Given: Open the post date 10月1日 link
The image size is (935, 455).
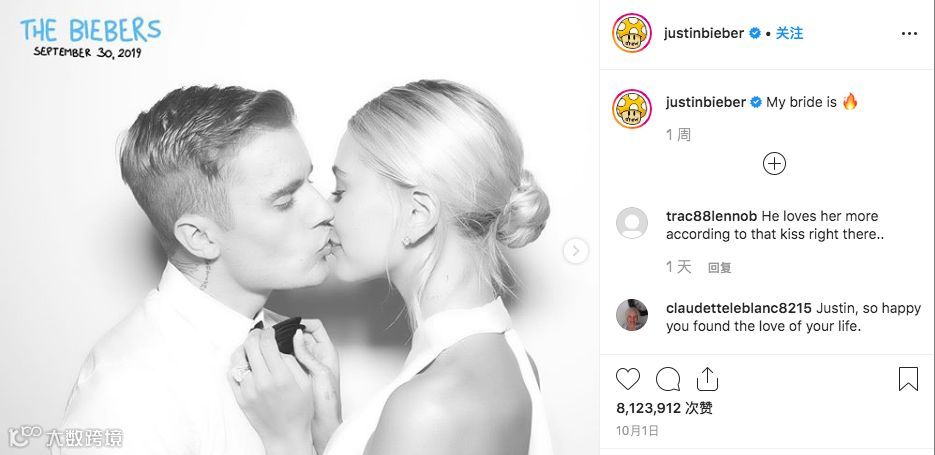Looking at the screenshot, I should coord(637,431).
